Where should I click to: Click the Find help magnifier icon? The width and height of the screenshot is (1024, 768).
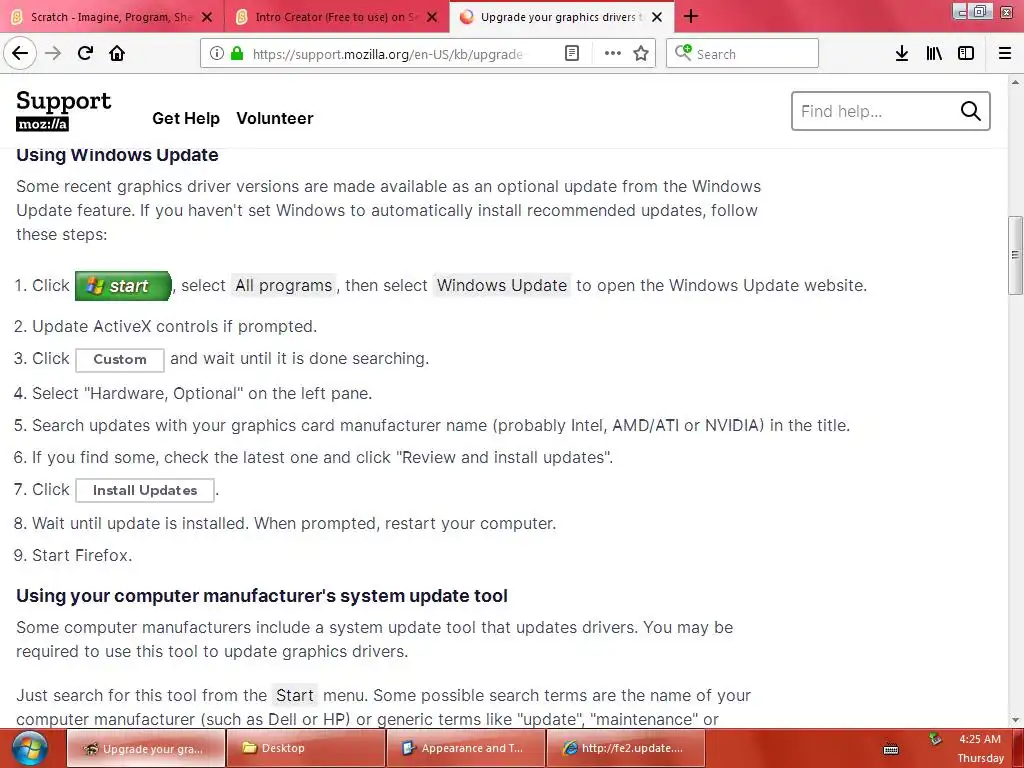[x=970, y=111]
